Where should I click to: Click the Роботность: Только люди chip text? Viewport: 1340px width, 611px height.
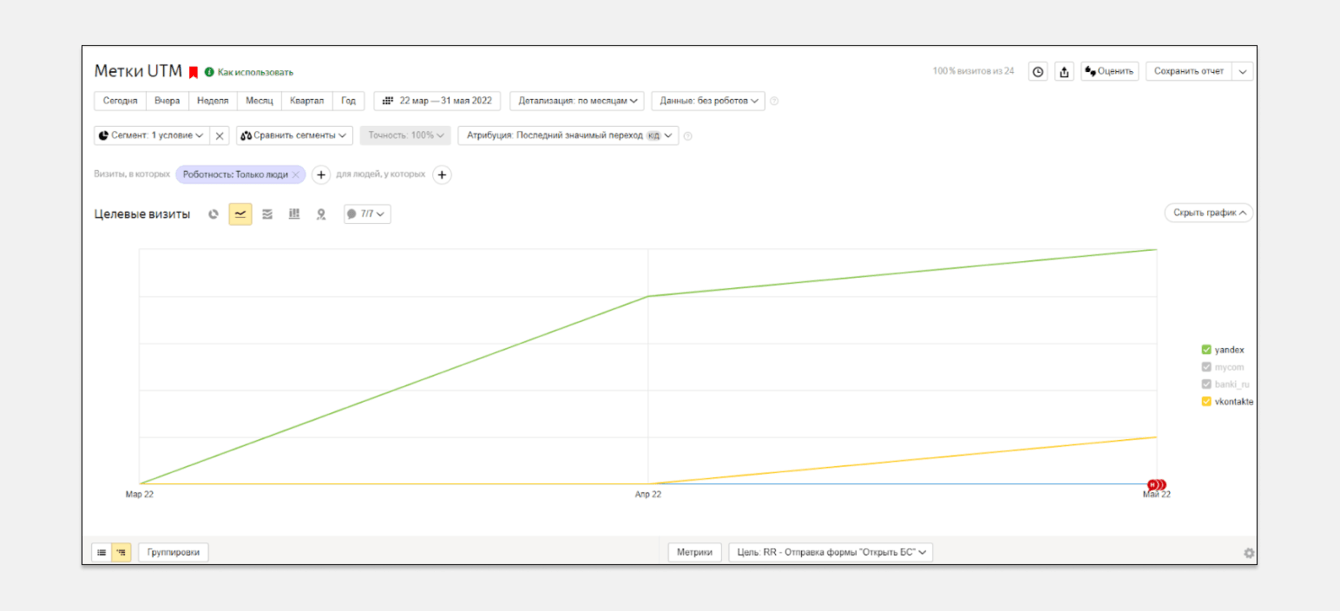(x=235, y=175)
